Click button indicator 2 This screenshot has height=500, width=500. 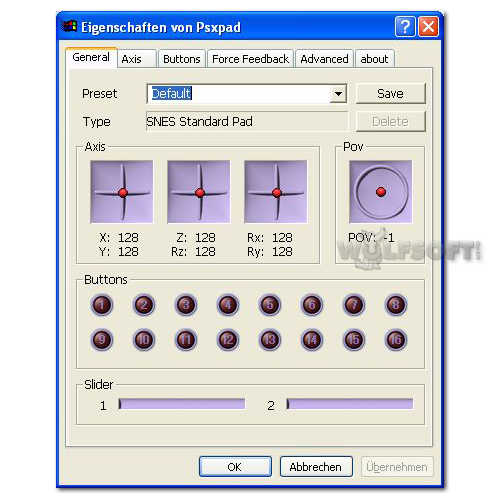144,305
